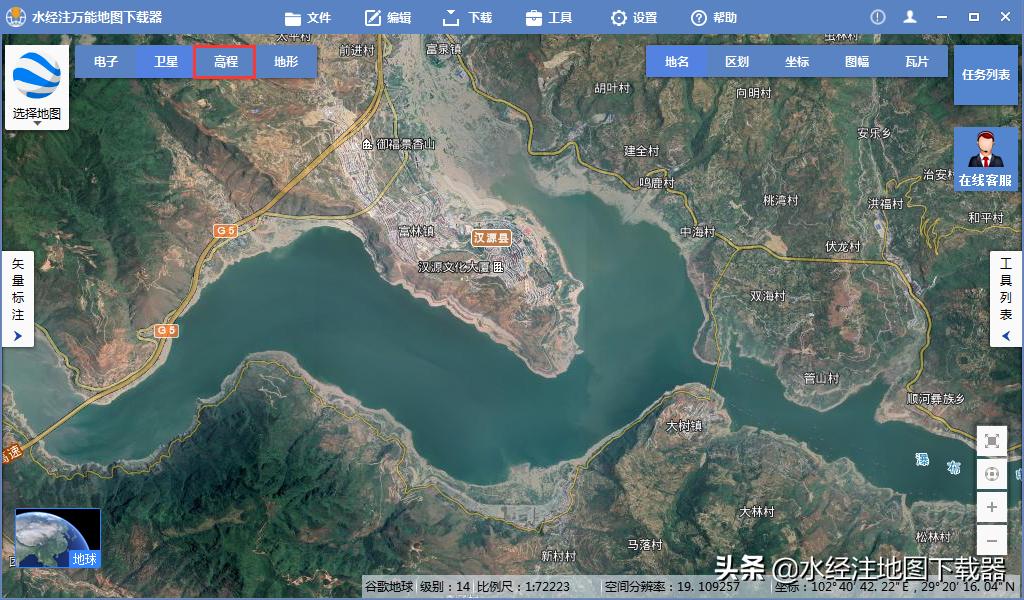Click the pencil edit icon beside 编辑
This screenshot has height=600, width=1024.
[372, 18]
